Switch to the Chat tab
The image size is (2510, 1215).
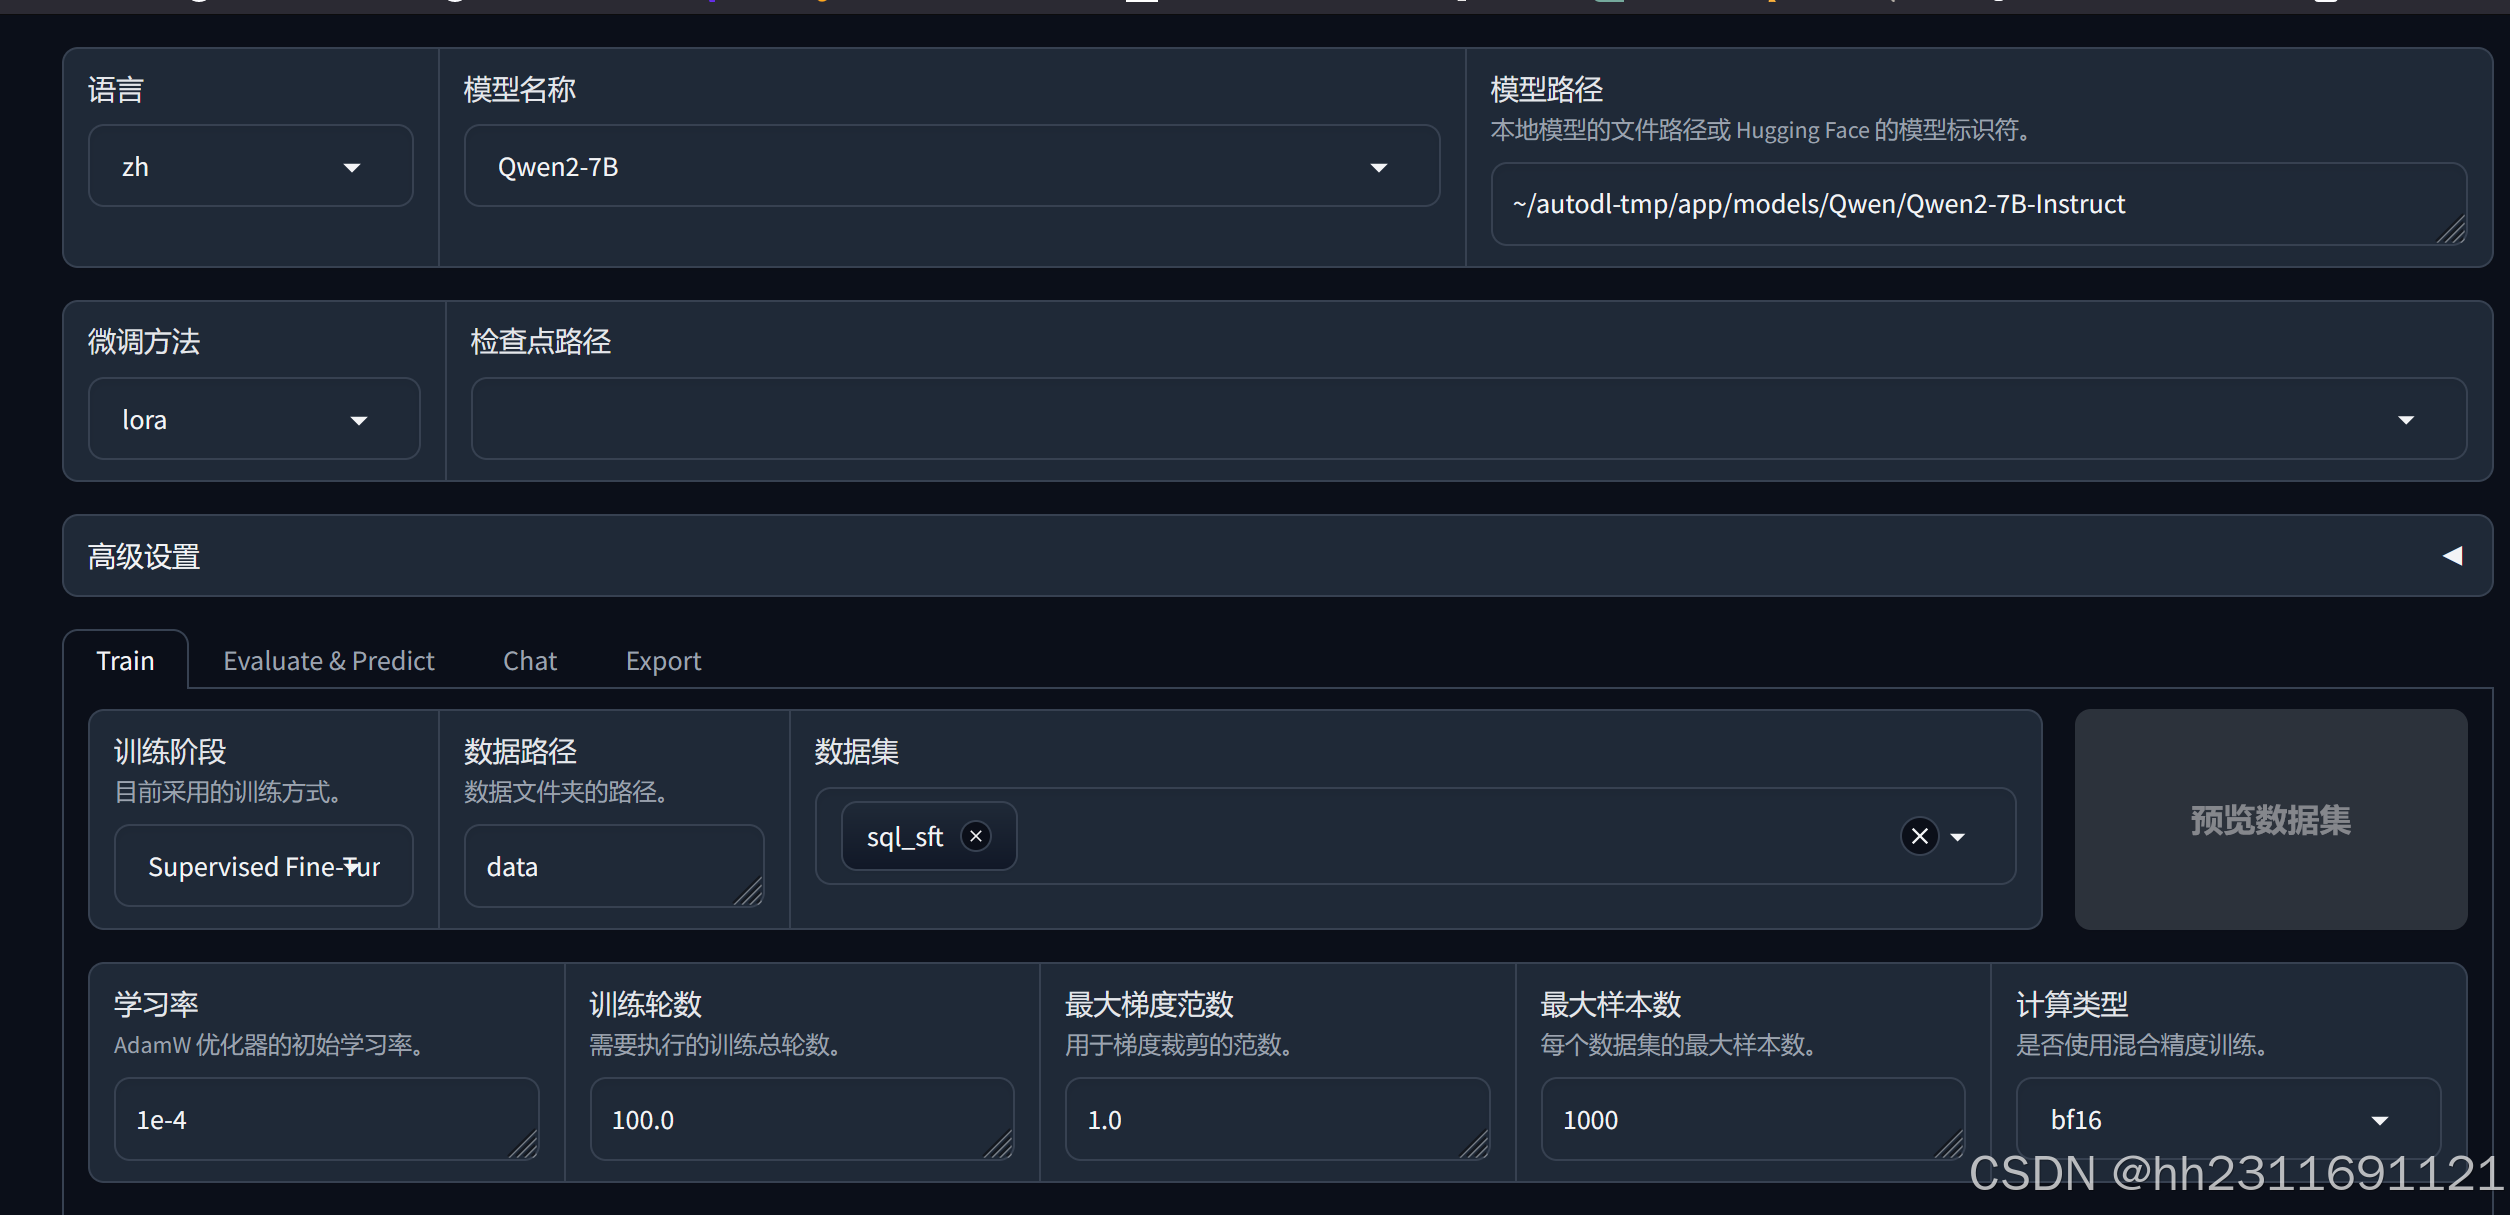pyautogui.click(x=530, y=661)
